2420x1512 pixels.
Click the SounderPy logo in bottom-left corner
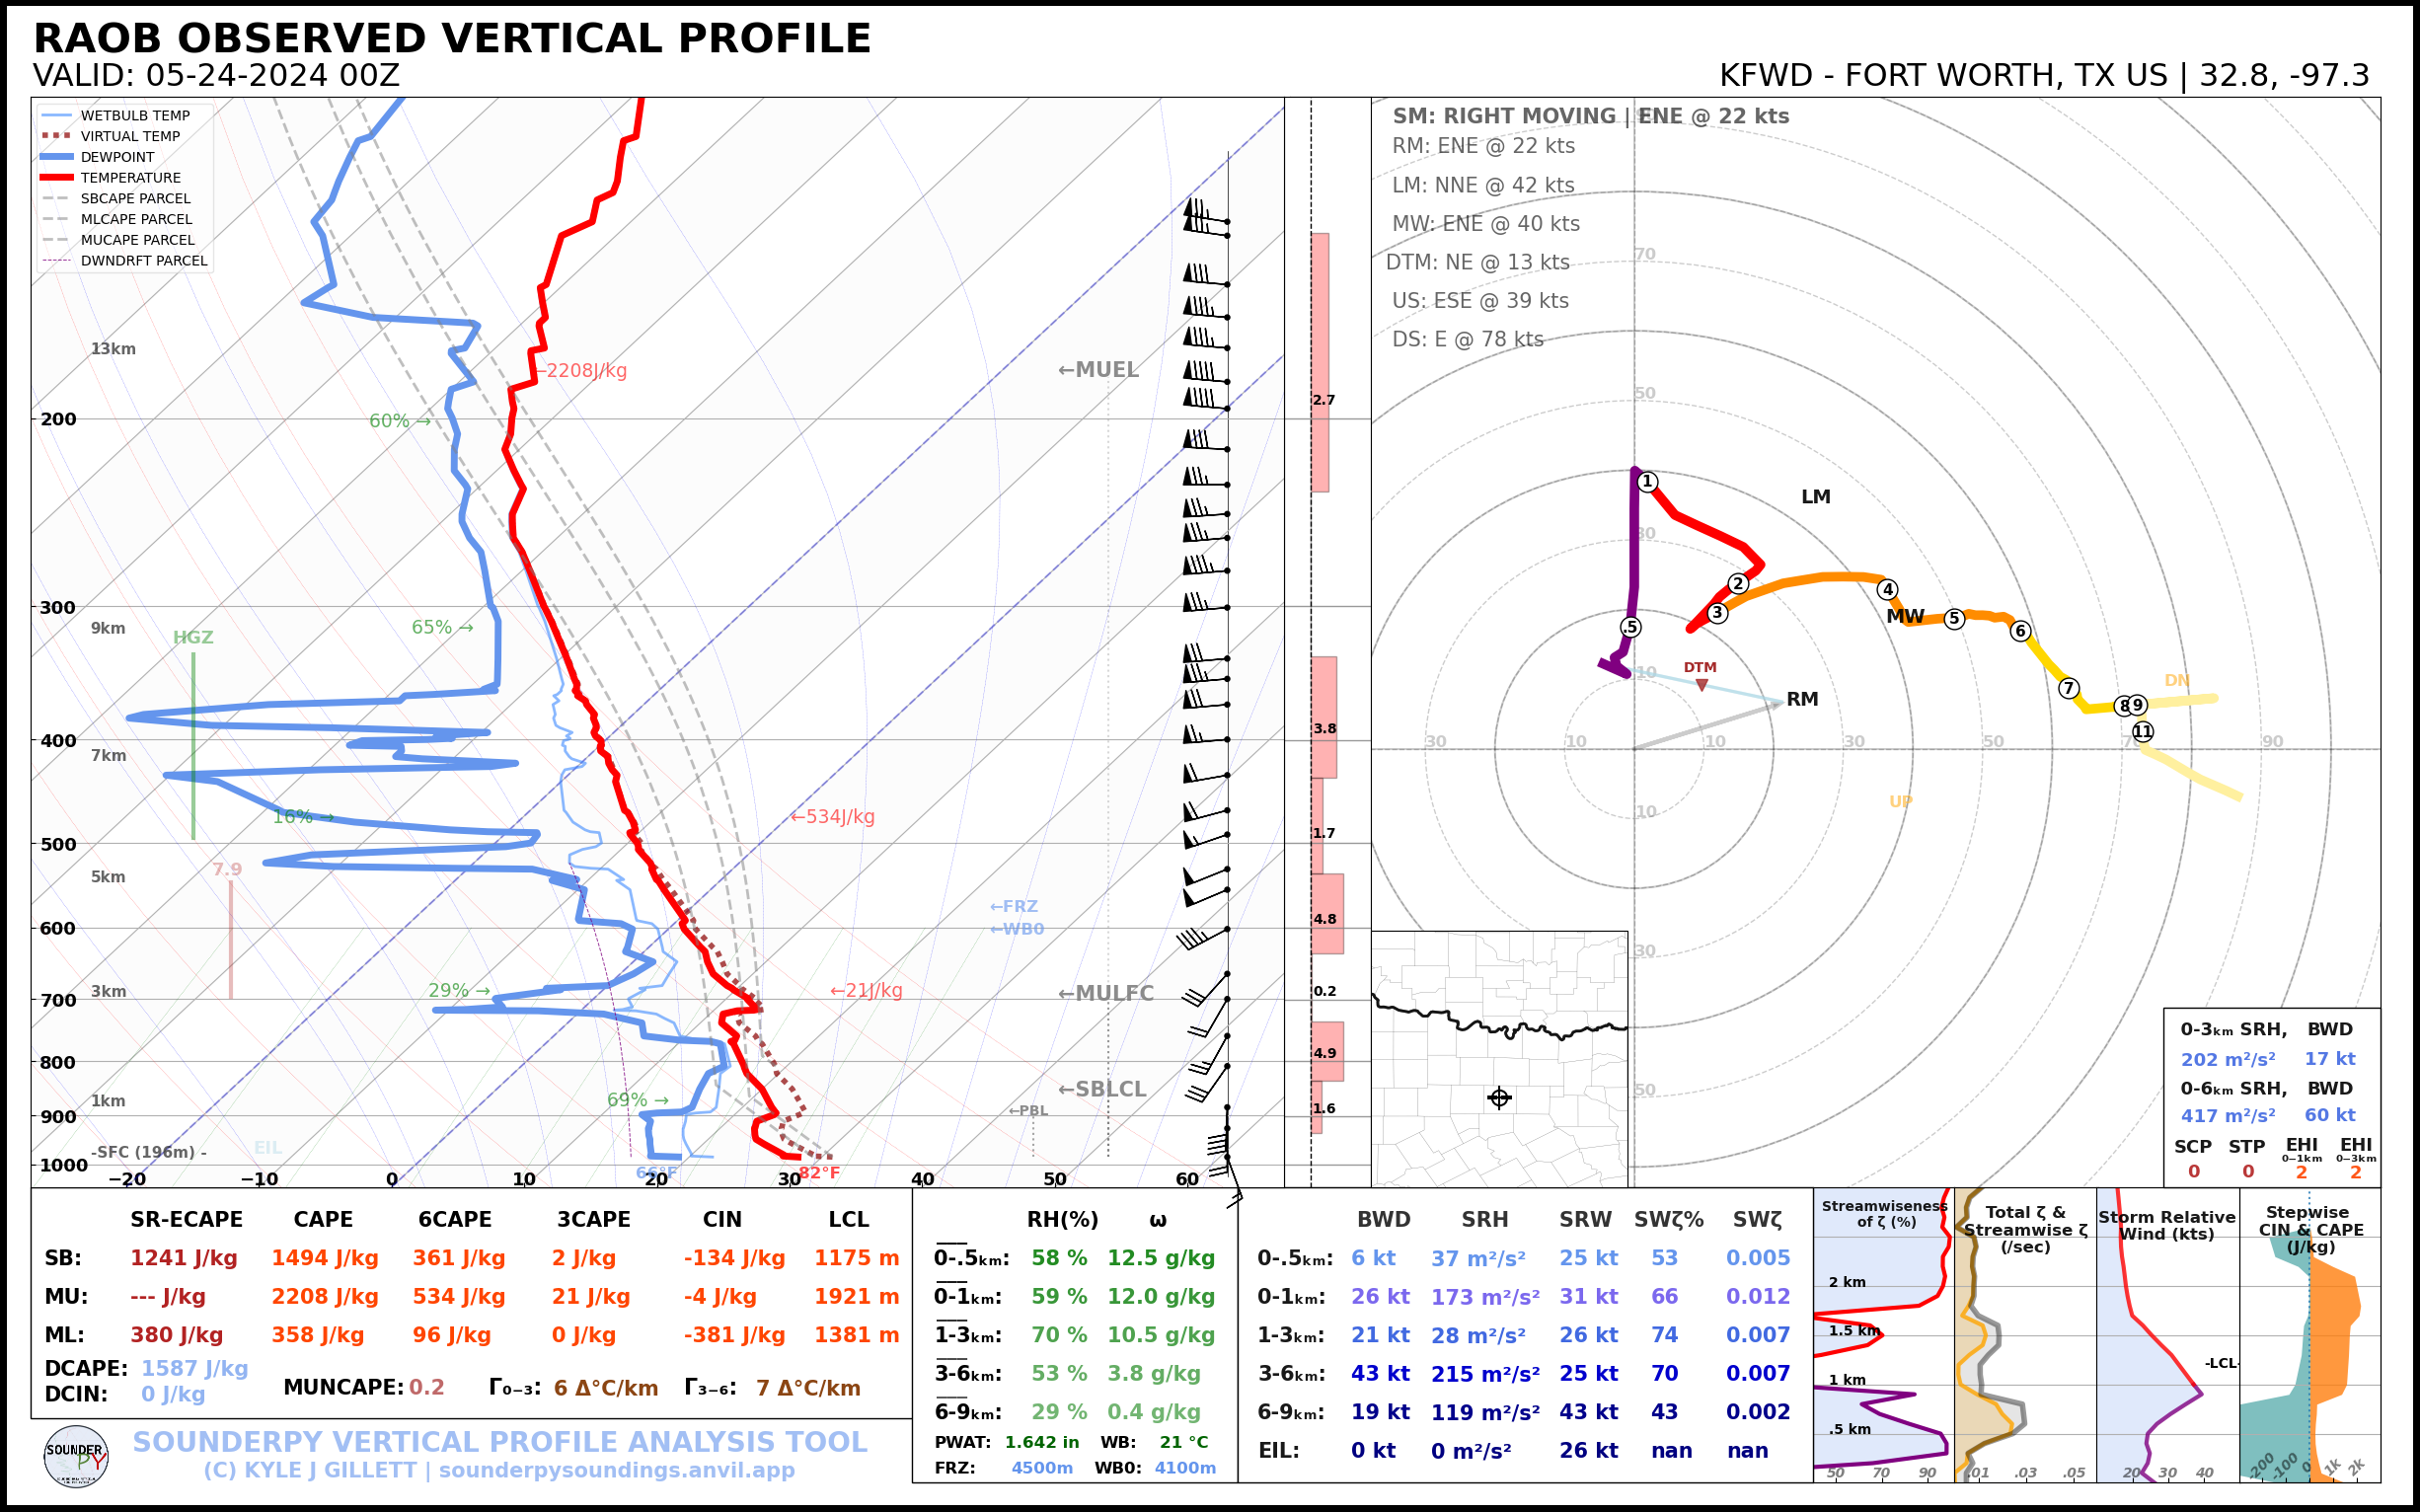tap(76, 1456)
